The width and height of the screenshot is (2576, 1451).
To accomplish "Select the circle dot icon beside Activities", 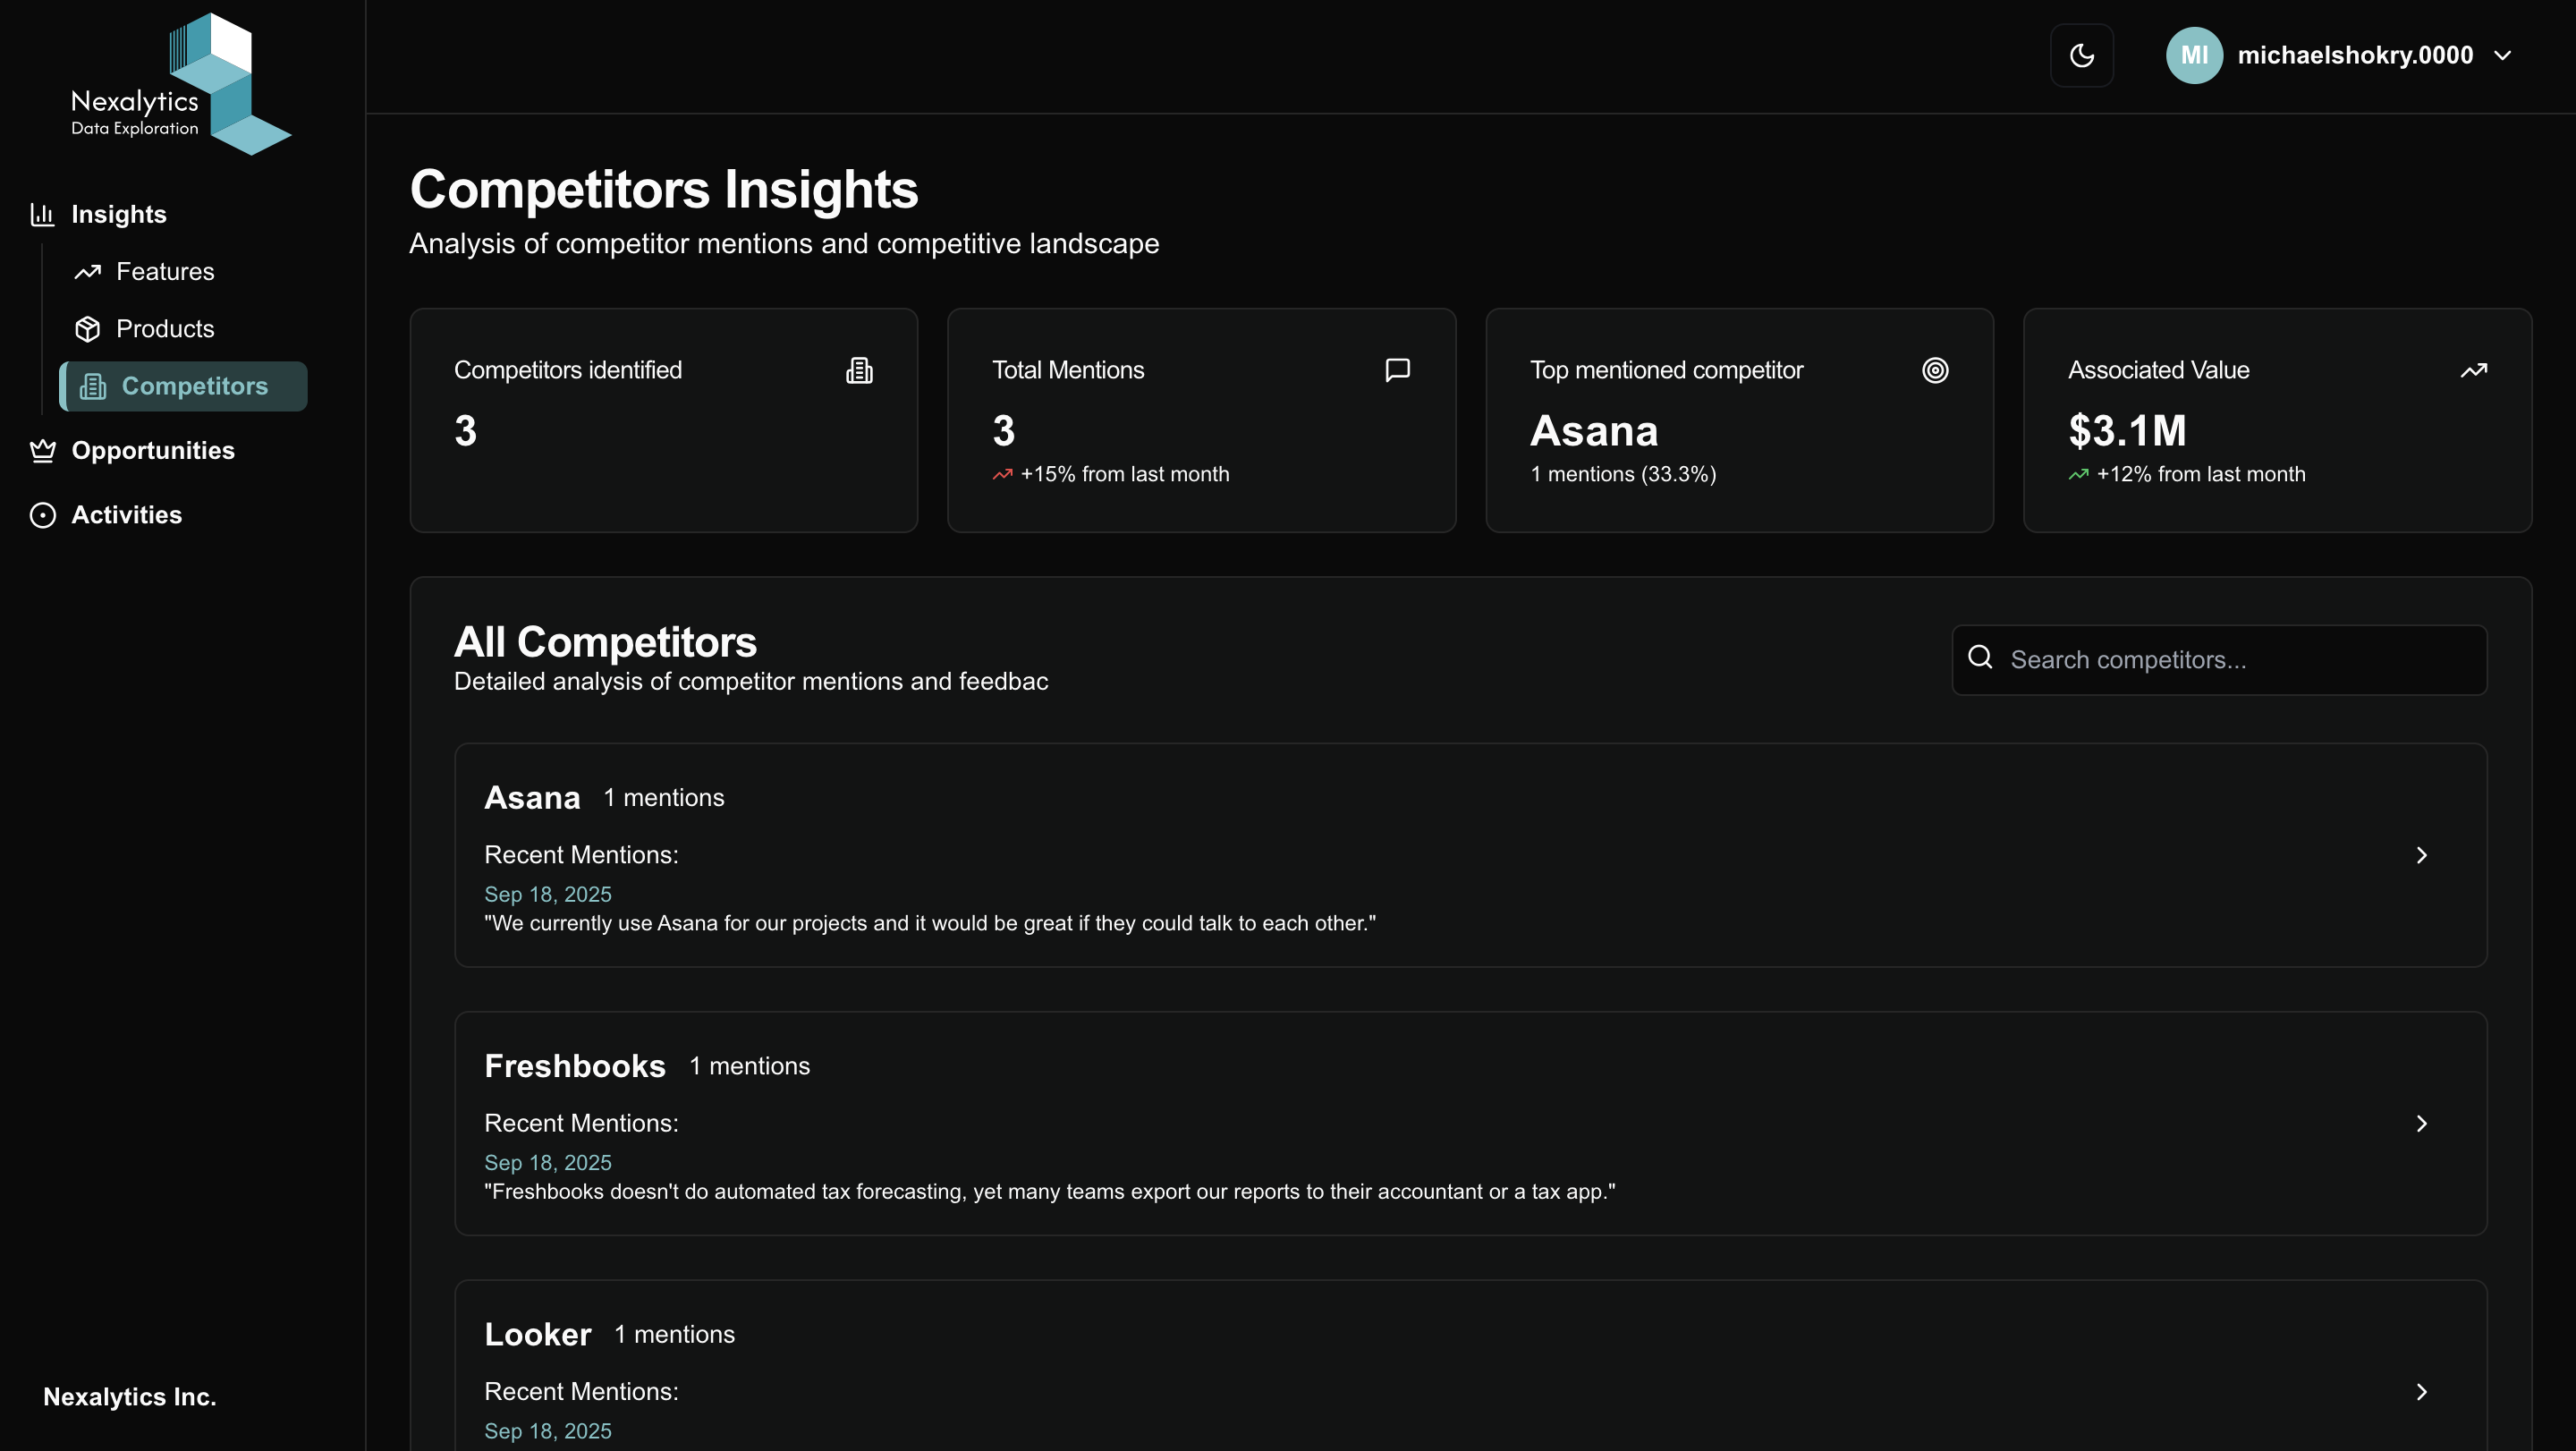I will click(x=42, y=515).
